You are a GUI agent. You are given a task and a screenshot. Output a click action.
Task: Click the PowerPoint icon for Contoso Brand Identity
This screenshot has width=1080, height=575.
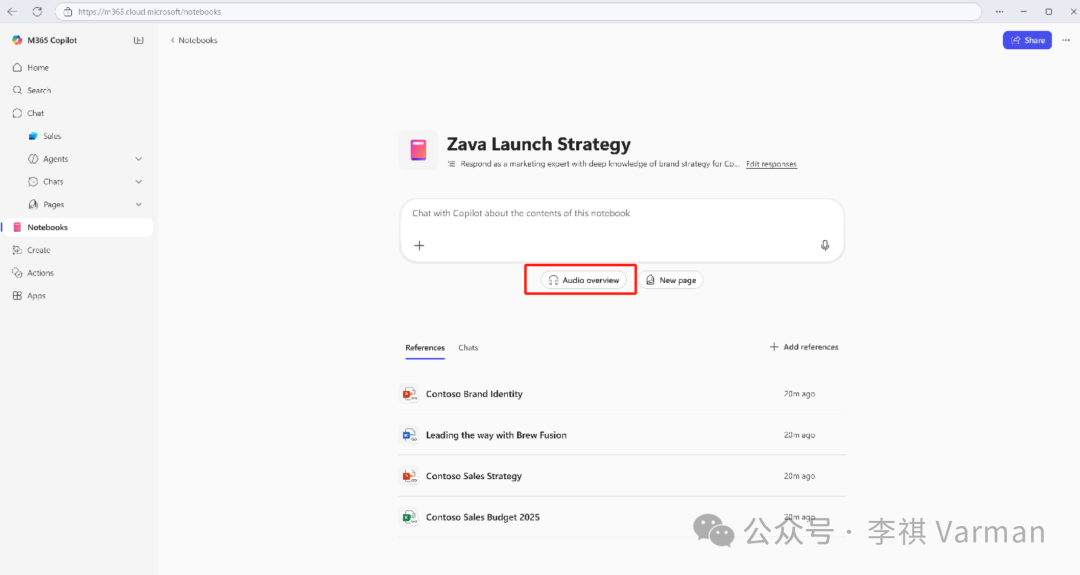[x=410, y=394]
